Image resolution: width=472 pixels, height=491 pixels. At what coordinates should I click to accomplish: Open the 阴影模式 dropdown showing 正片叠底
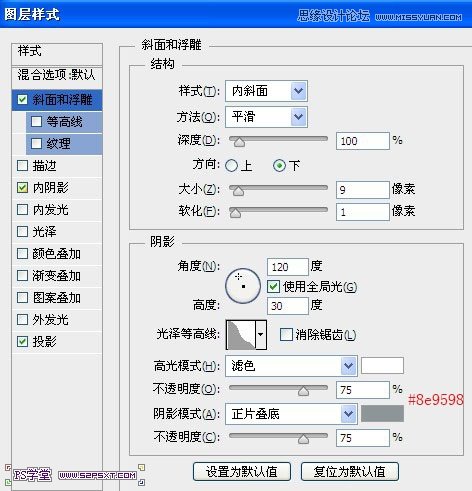tap(291, 414)
